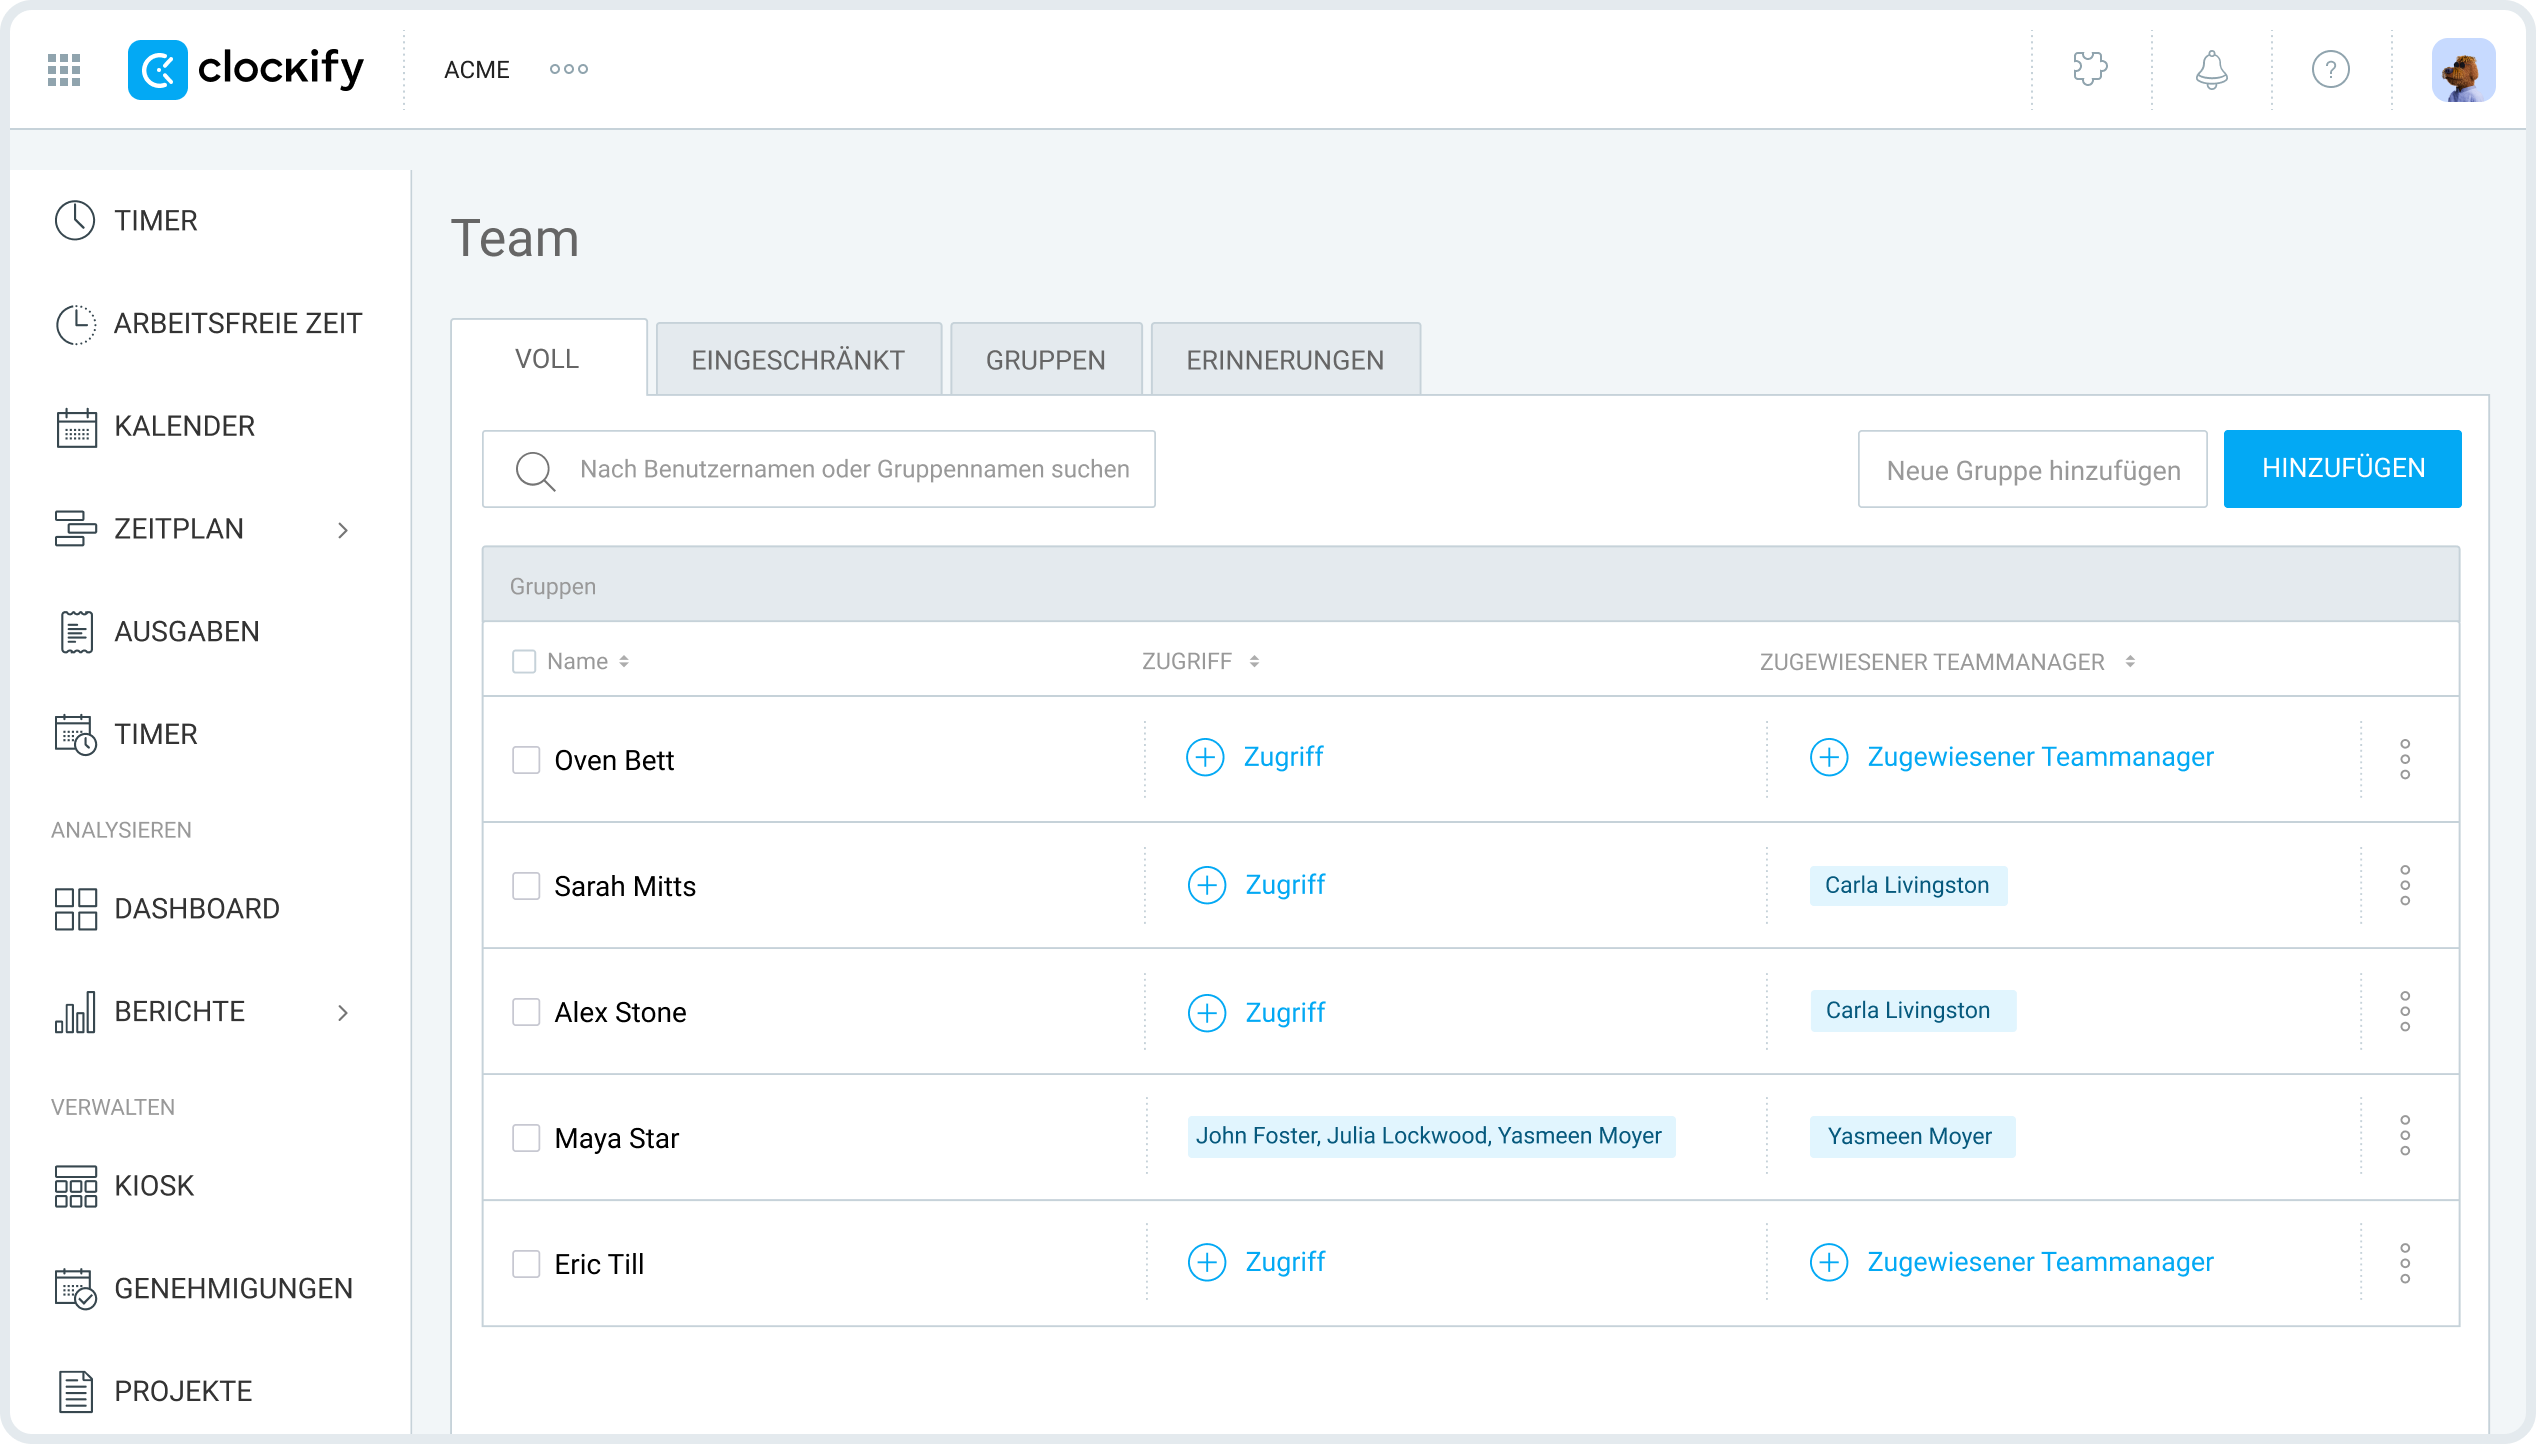Select the Eric Till checkbox
2536x1444 pixels.
click(x=526, y=1263)
